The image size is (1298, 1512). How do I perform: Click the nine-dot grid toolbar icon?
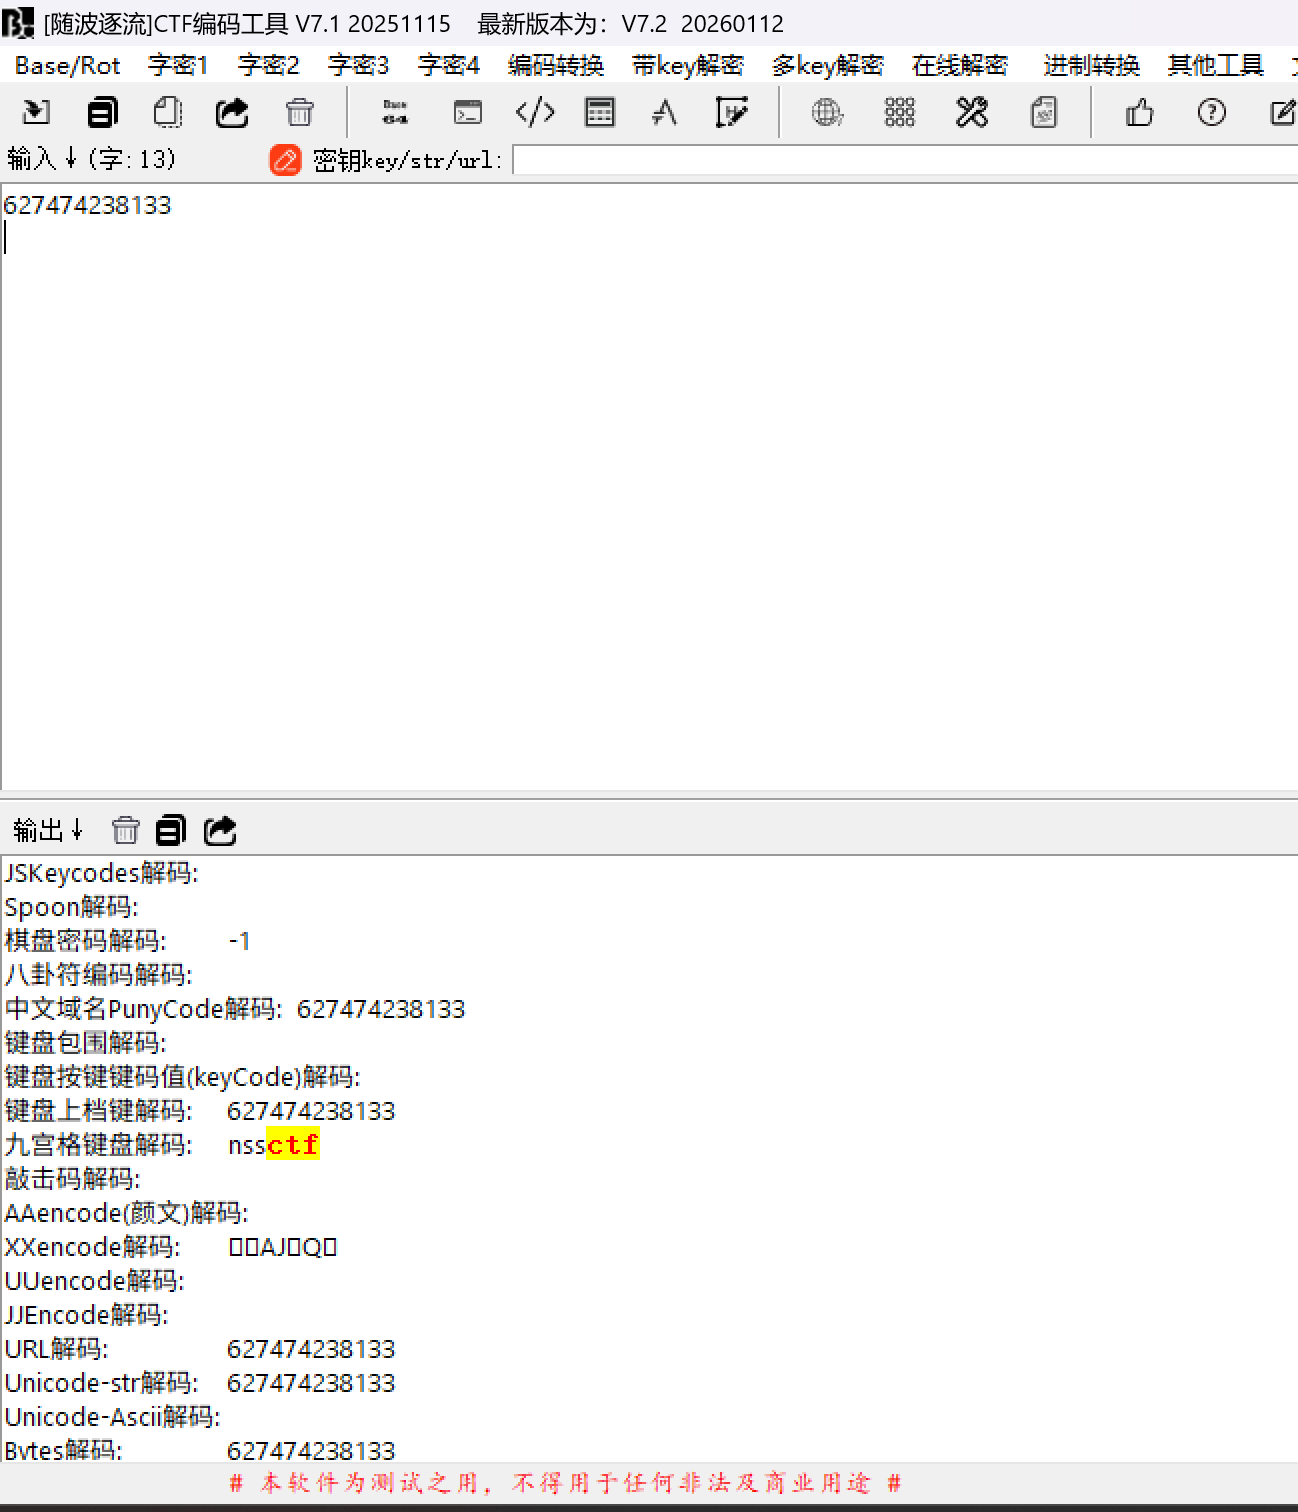pos(899,112)
